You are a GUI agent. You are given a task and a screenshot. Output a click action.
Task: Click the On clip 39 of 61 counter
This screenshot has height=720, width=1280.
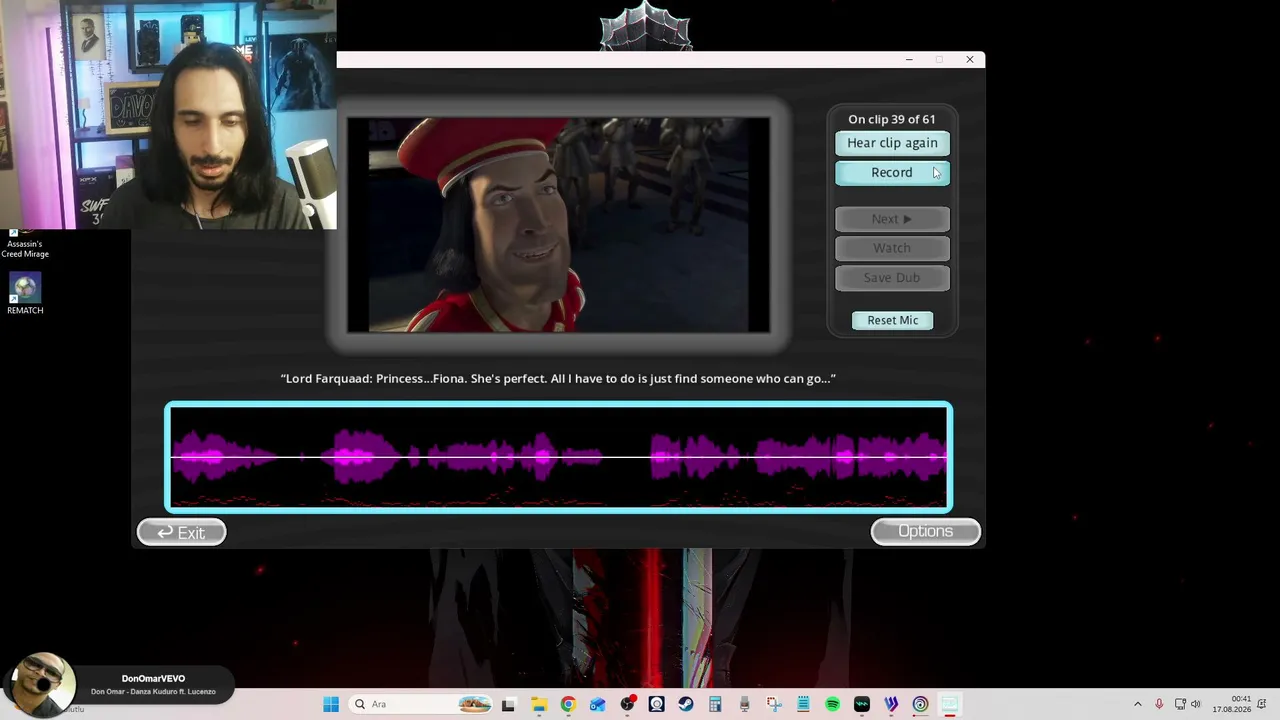point(892,119)
